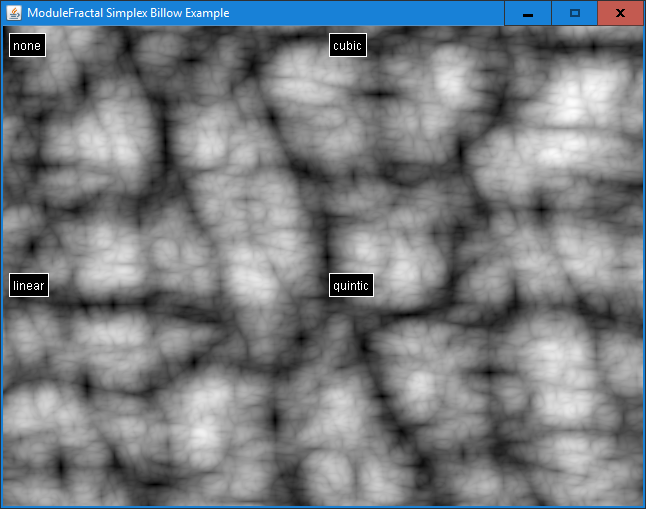
Task: Click the left border of the window
Action: [x=1, y=260]
